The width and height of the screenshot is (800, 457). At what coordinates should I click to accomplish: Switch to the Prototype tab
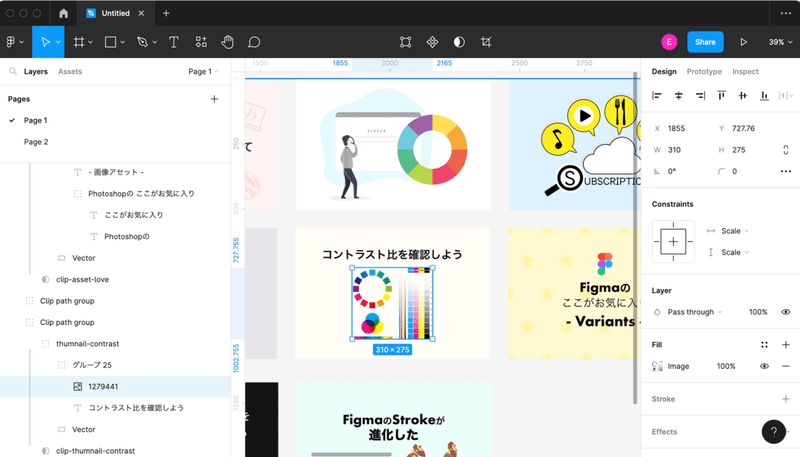[704, 71]
